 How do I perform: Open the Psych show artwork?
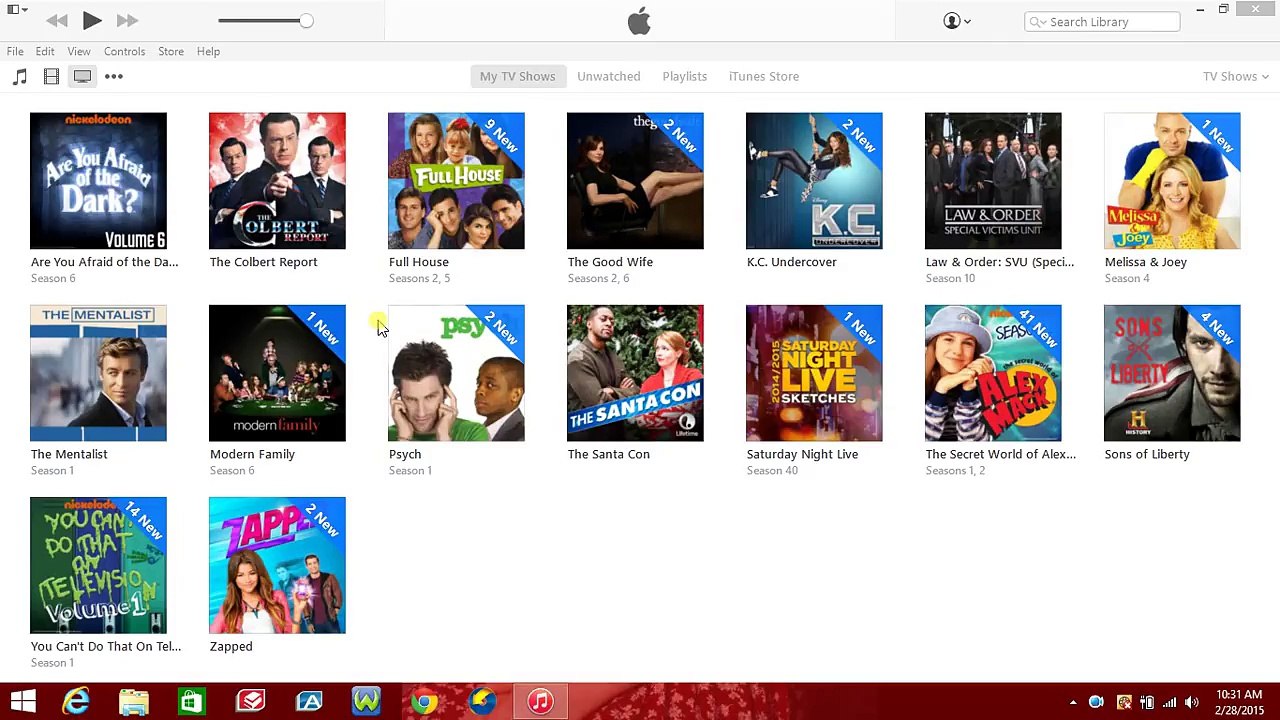(456, 373)
